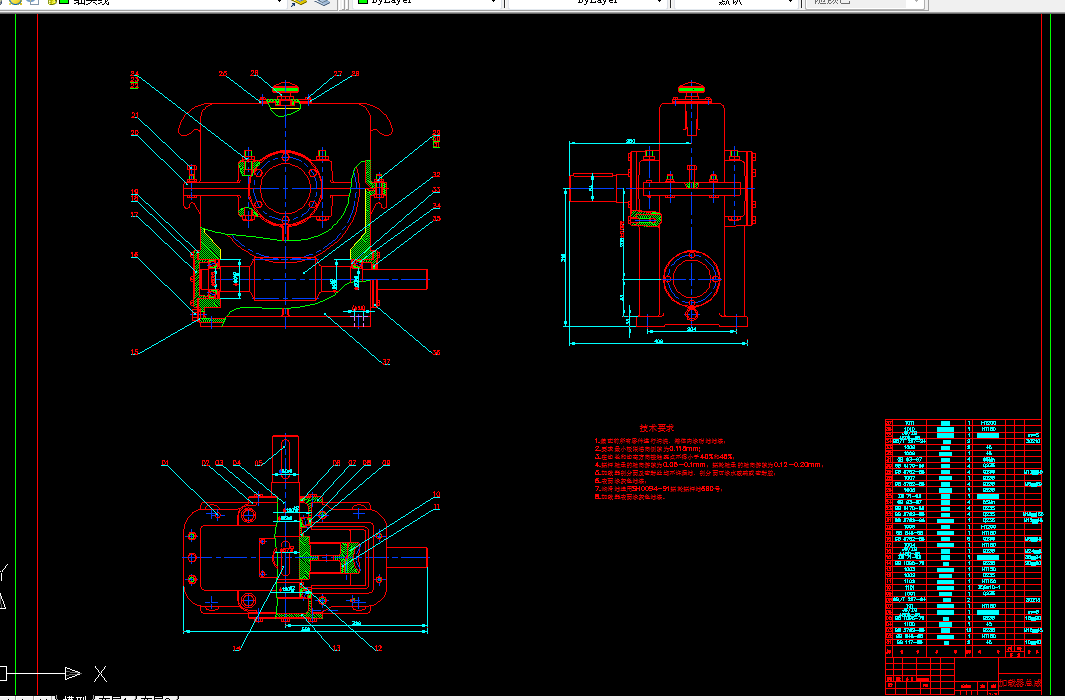Image resolution: width=1065 pixels, height=700 pixels.
Task: Select part balloon number 21
Action: coord(134,115)
